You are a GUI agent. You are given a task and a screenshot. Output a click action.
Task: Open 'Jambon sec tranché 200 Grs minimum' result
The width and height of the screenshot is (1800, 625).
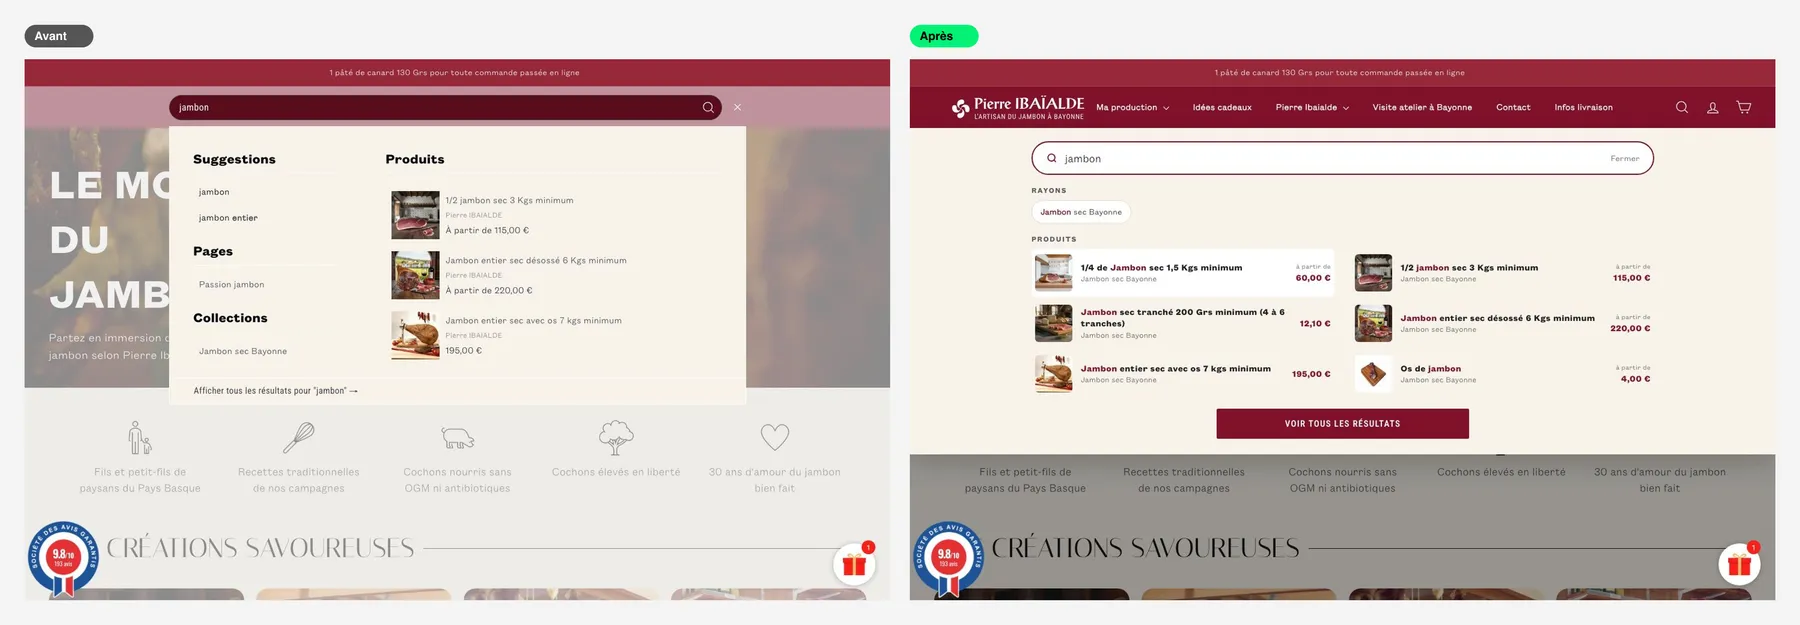(1183, 323)
